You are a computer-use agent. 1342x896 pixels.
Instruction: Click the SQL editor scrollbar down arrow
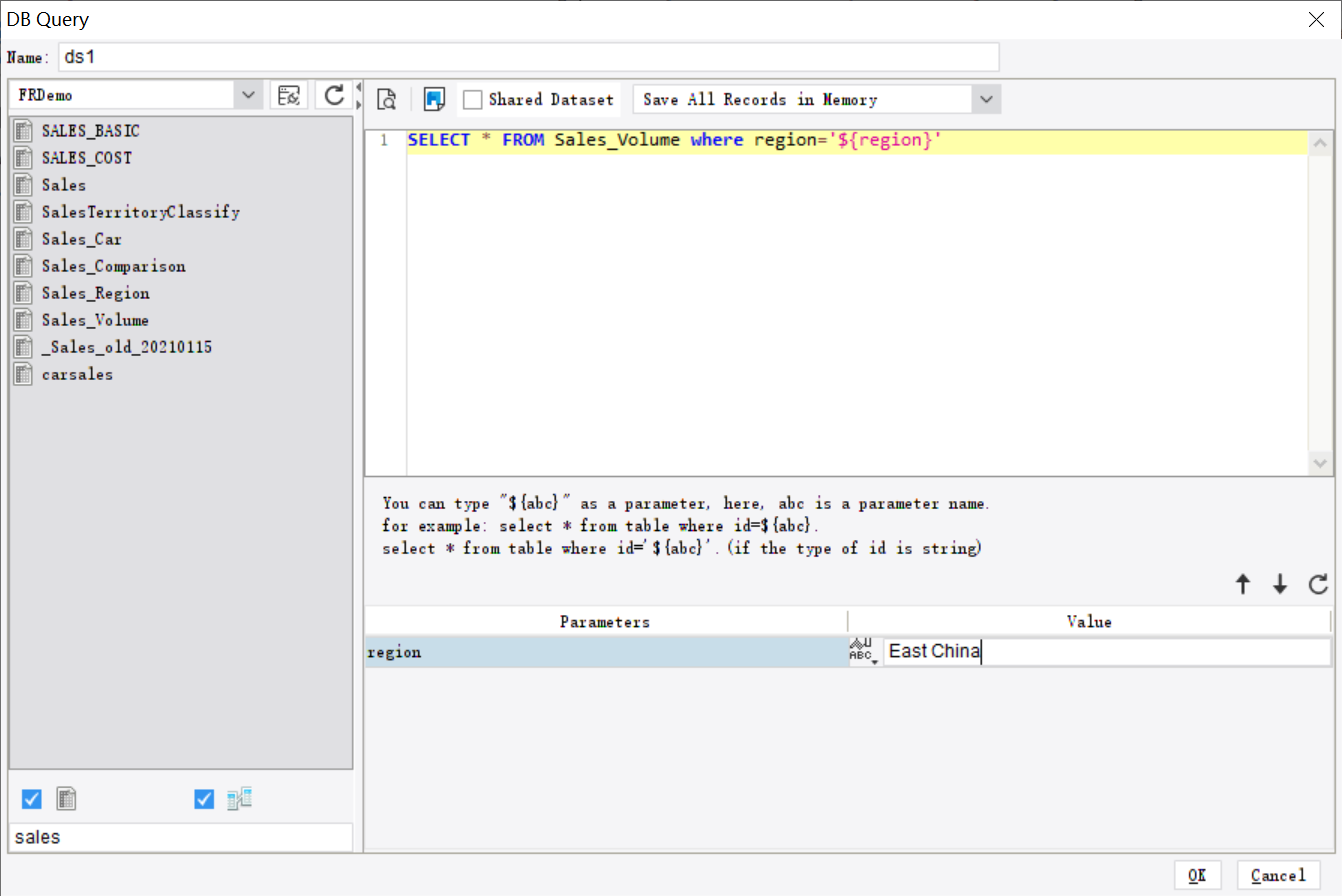coord(1320,463)
